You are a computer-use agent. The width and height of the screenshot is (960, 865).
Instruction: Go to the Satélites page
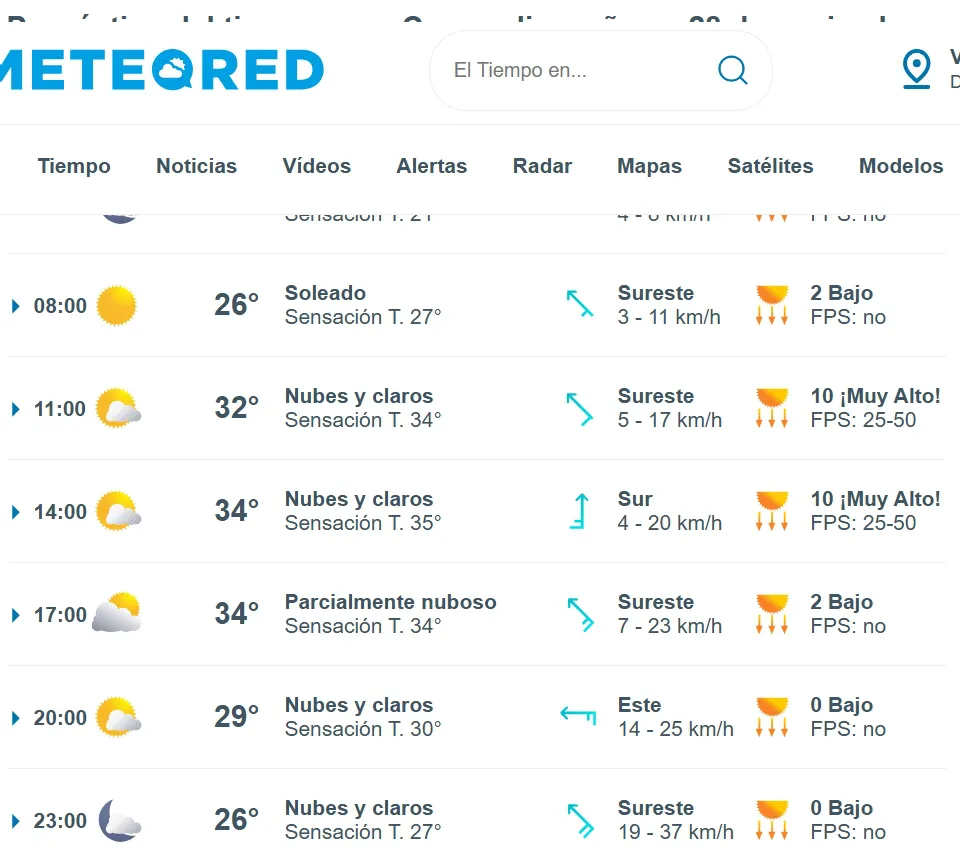[770, 166]
